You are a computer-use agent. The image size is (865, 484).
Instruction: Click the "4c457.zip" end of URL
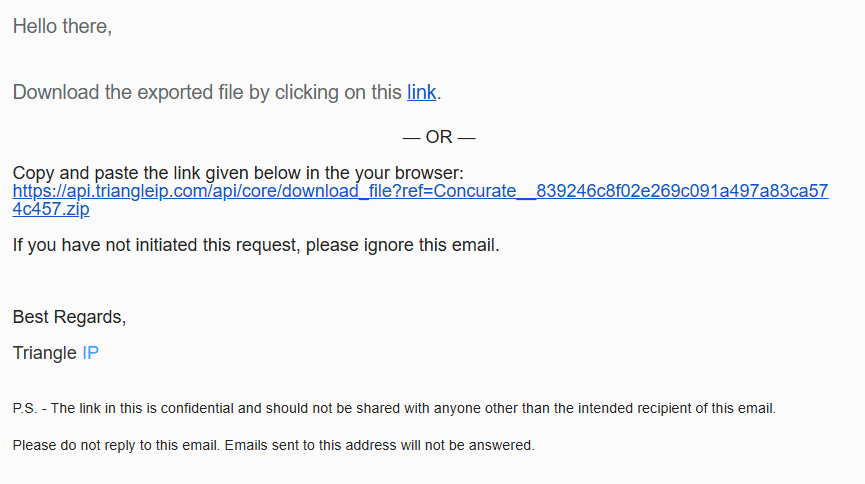click(x=51, y=209)
